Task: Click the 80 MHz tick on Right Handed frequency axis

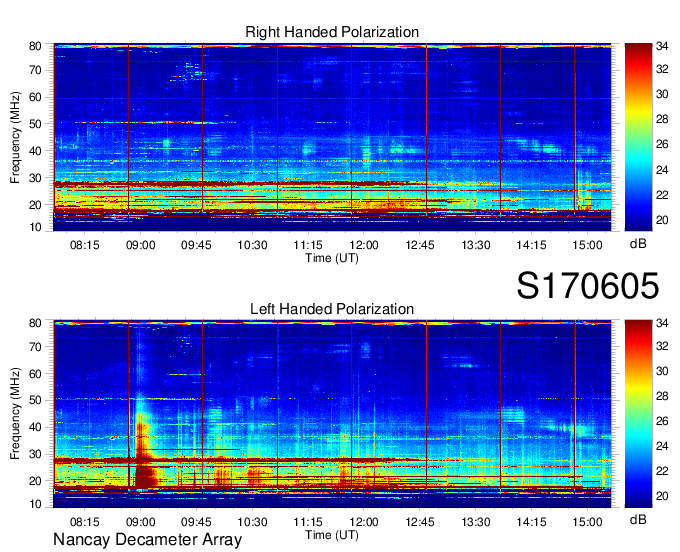Action: coord(35,46)
